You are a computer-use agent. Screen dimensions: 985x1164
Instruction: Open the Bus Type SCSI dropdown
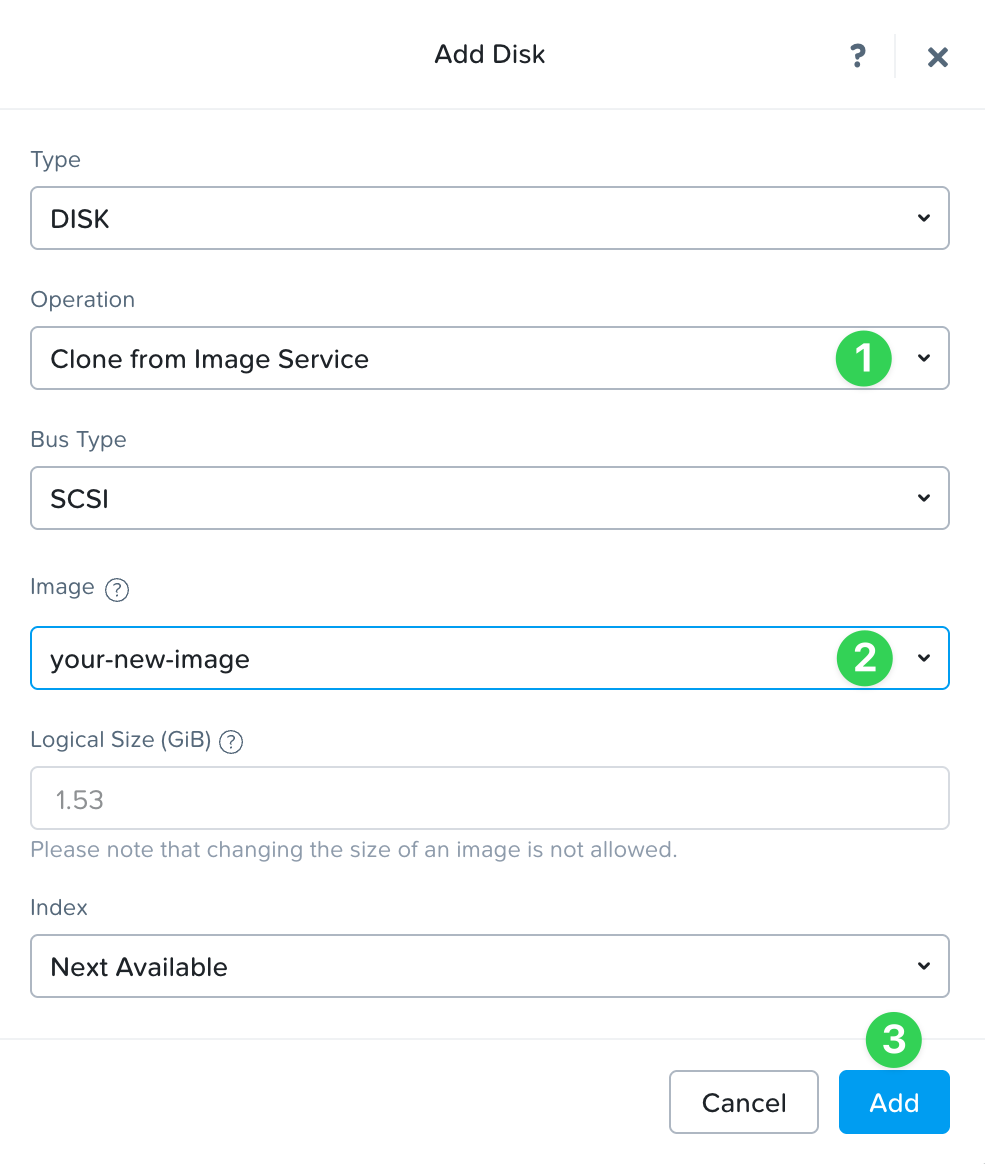click(489, 498)
